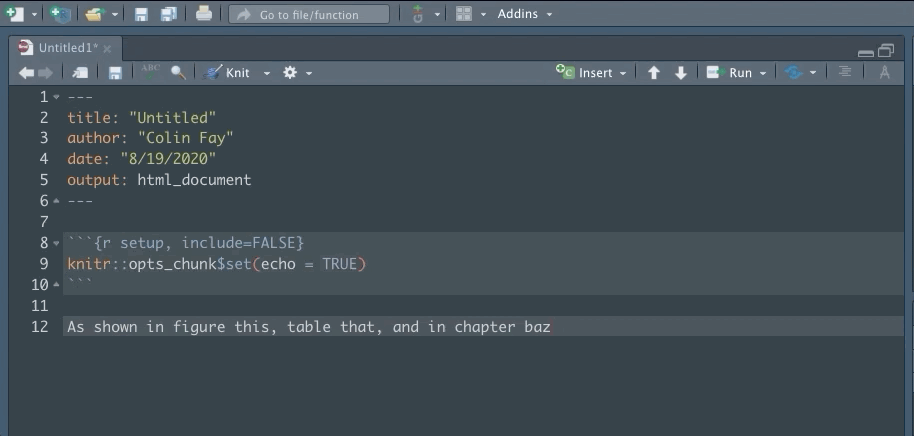914x436 pixels.
Task: Click the Create Project icon
Action: [59, 14]
